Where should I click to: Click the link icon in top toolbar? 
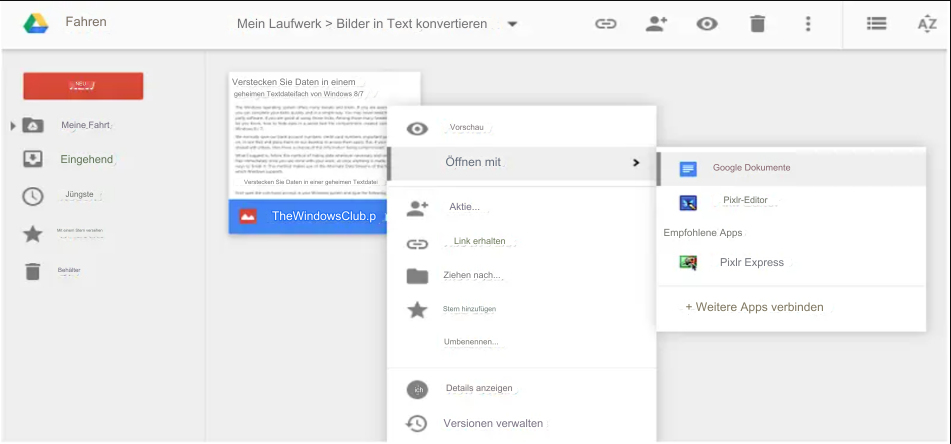coord(605,24)
